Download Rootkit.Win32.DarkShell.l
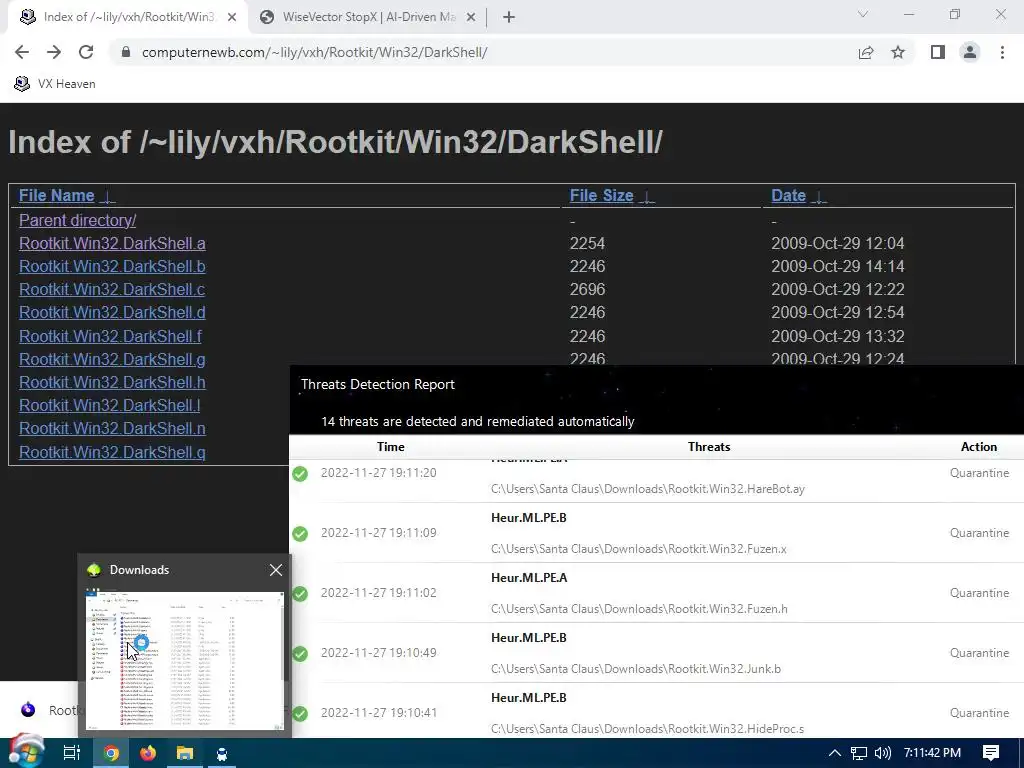This screenshot has width=1024, height=768. click(x=109, y=405)
